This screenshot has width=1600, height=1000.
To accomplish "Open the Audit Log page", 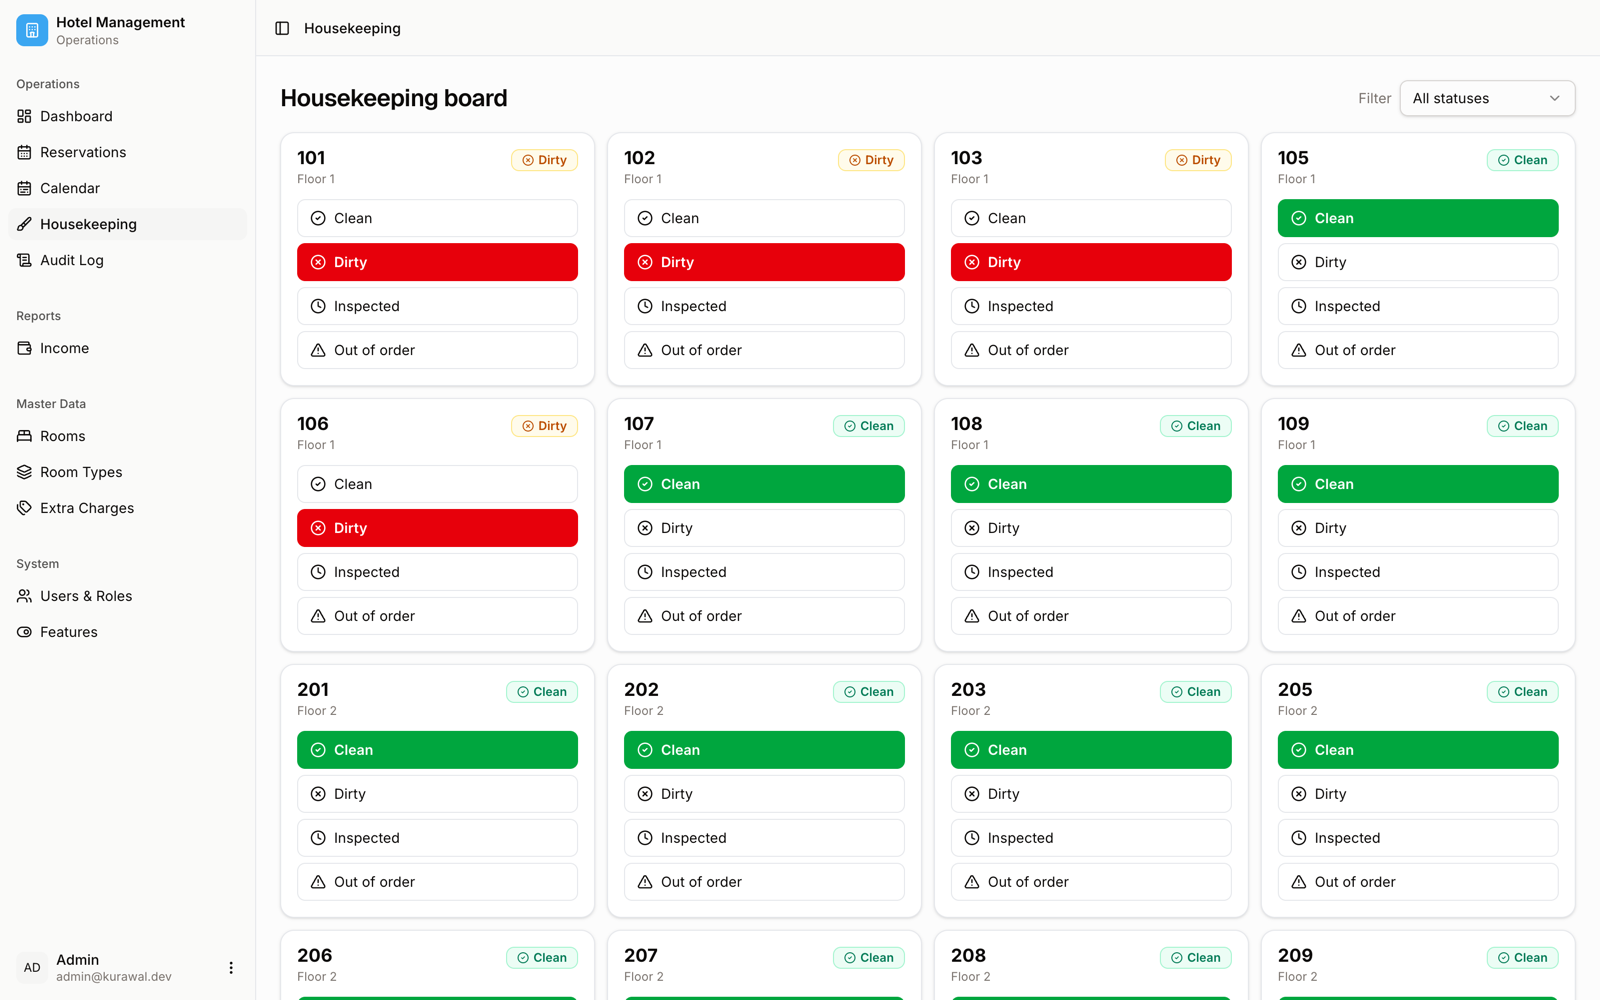I will tap(127, 260).
